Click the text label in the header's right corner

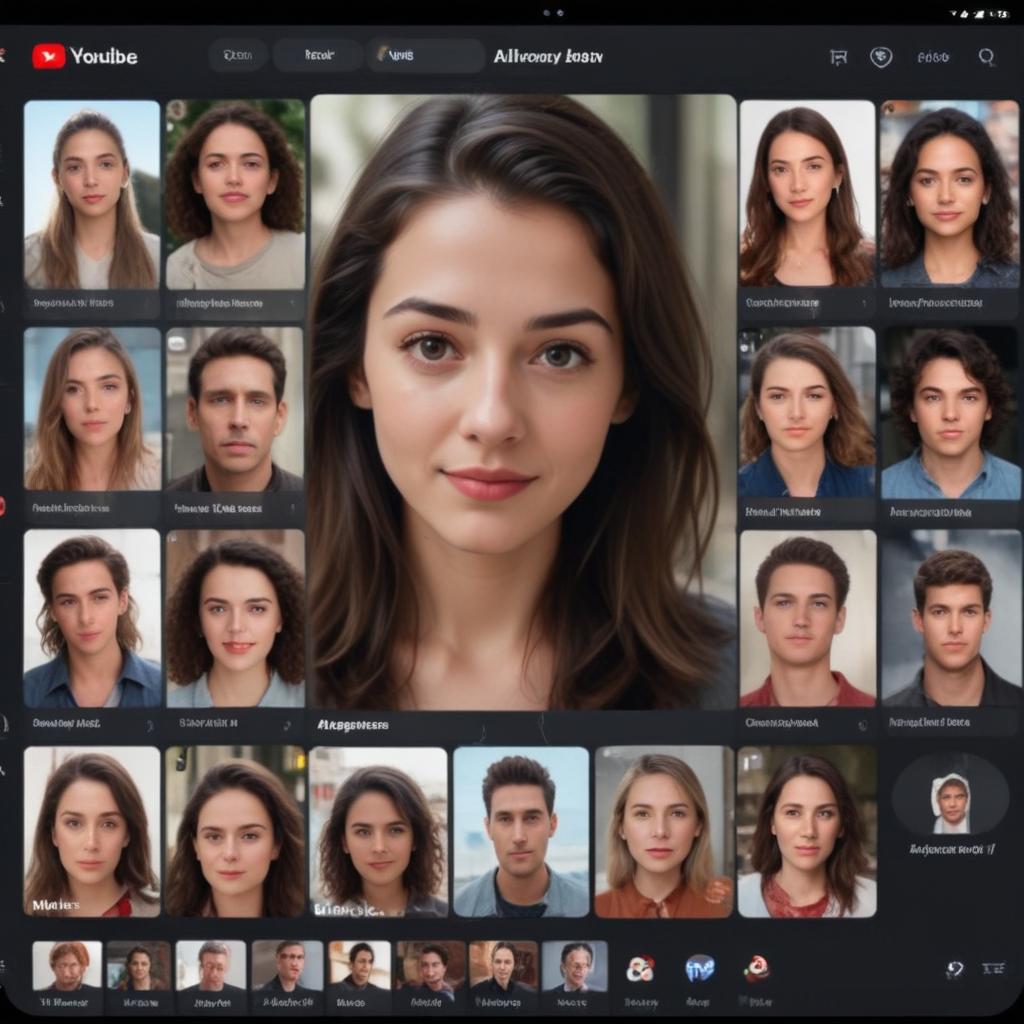(932, 57)
